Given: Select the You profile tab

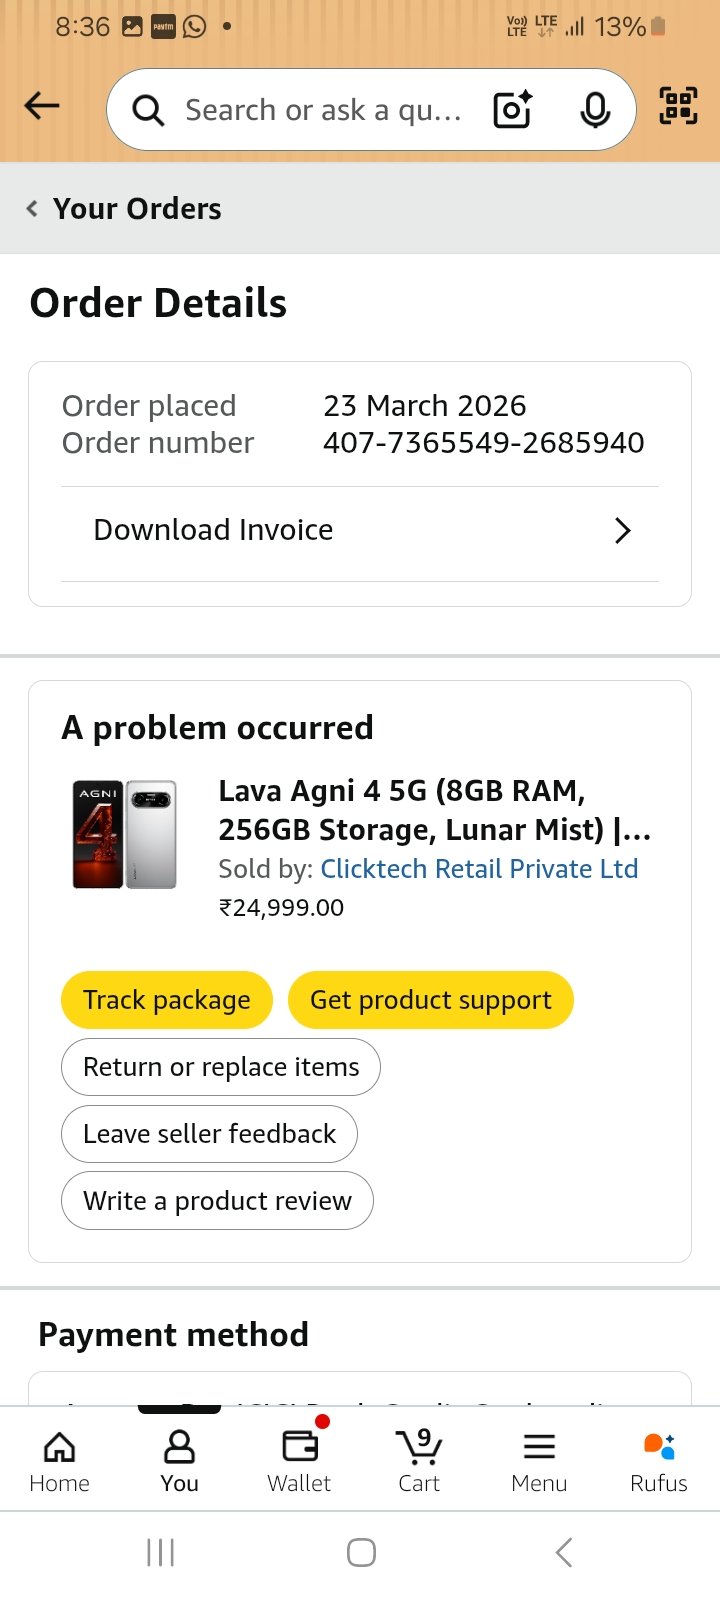Looking at the screenshot, I should pos(180,1460).
